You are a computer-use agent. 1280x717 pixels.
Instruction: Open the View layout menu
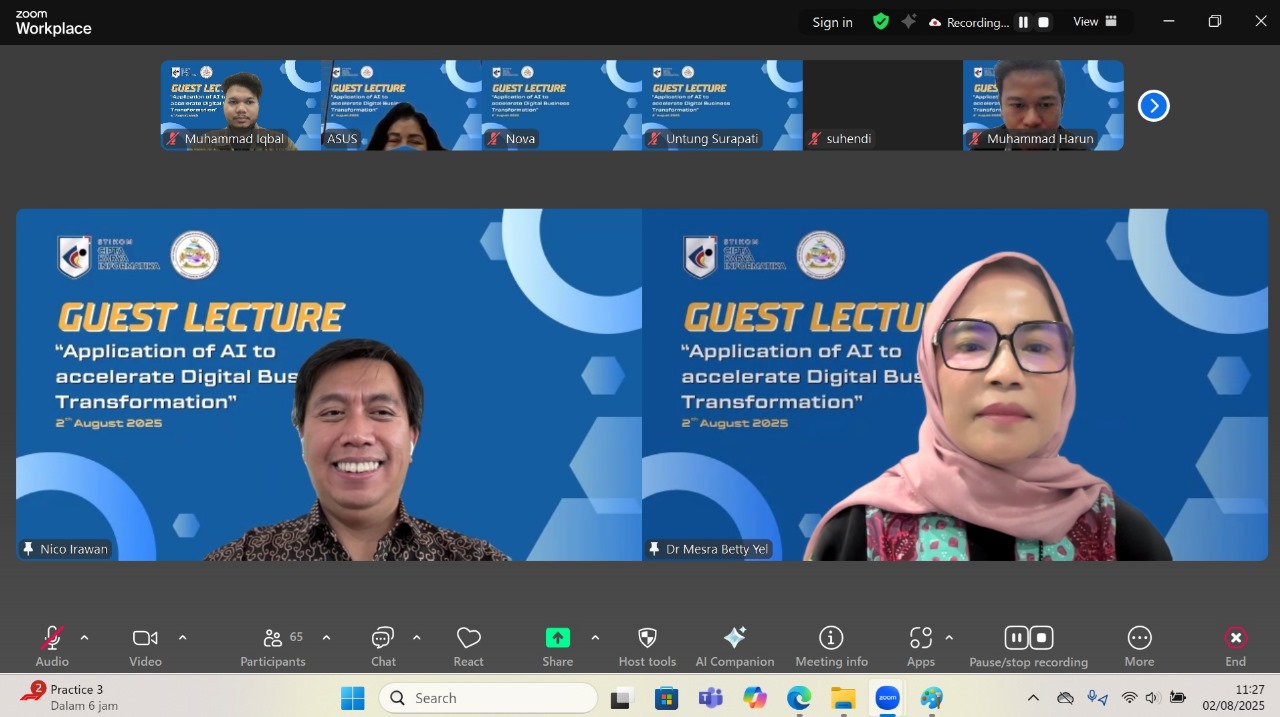point(1095,22)
